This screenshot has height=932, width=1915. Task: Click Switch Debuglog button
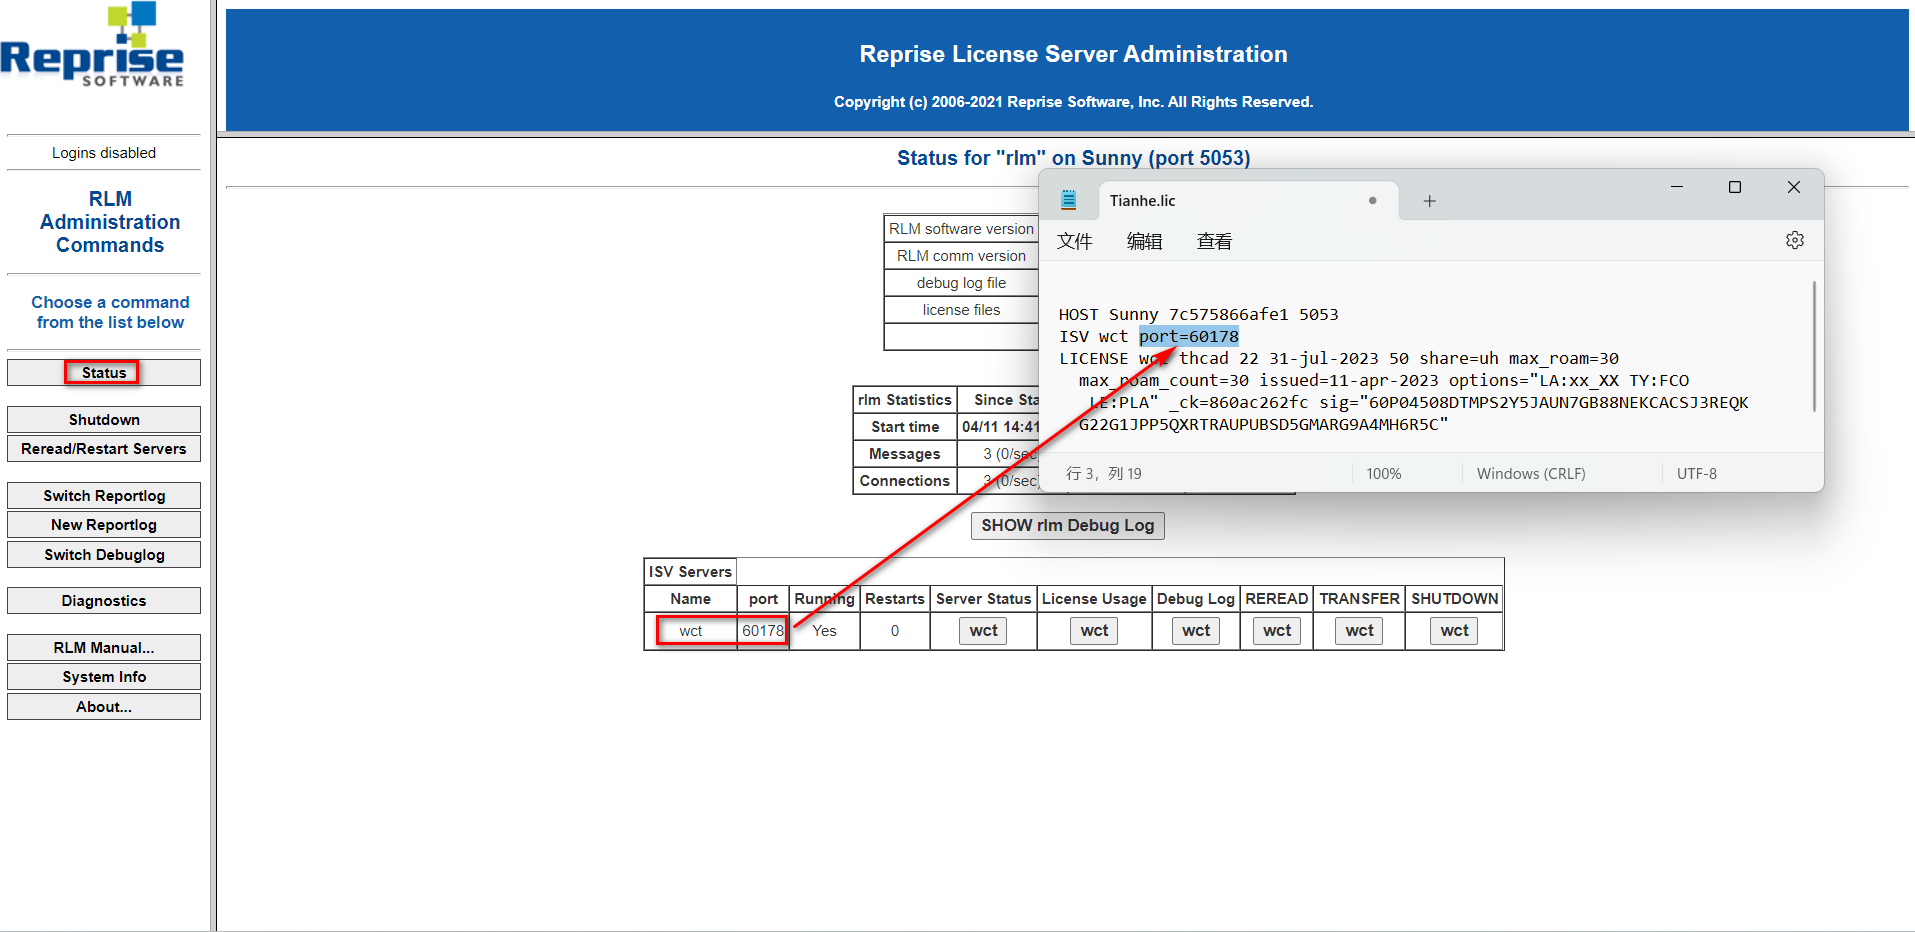pyautogui.click(x=104, y=554)
